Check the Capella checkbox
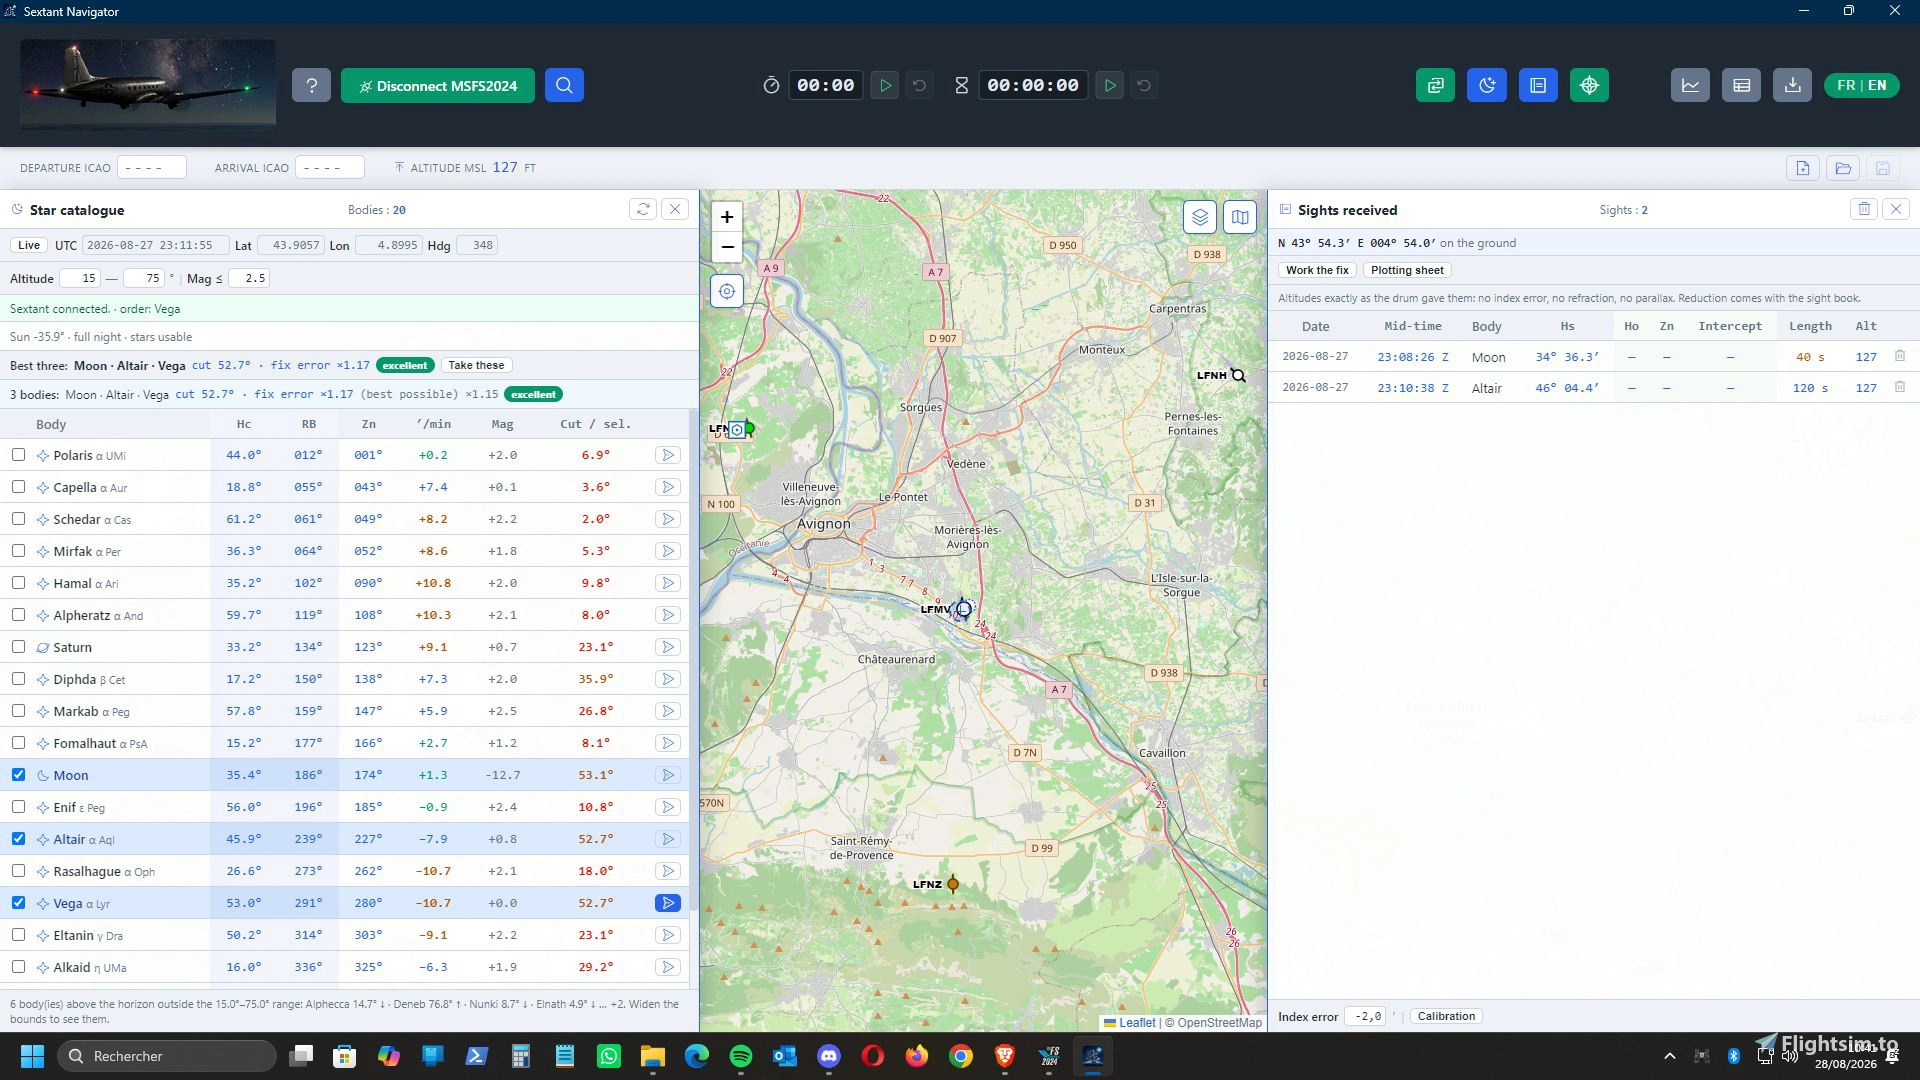 18,486
